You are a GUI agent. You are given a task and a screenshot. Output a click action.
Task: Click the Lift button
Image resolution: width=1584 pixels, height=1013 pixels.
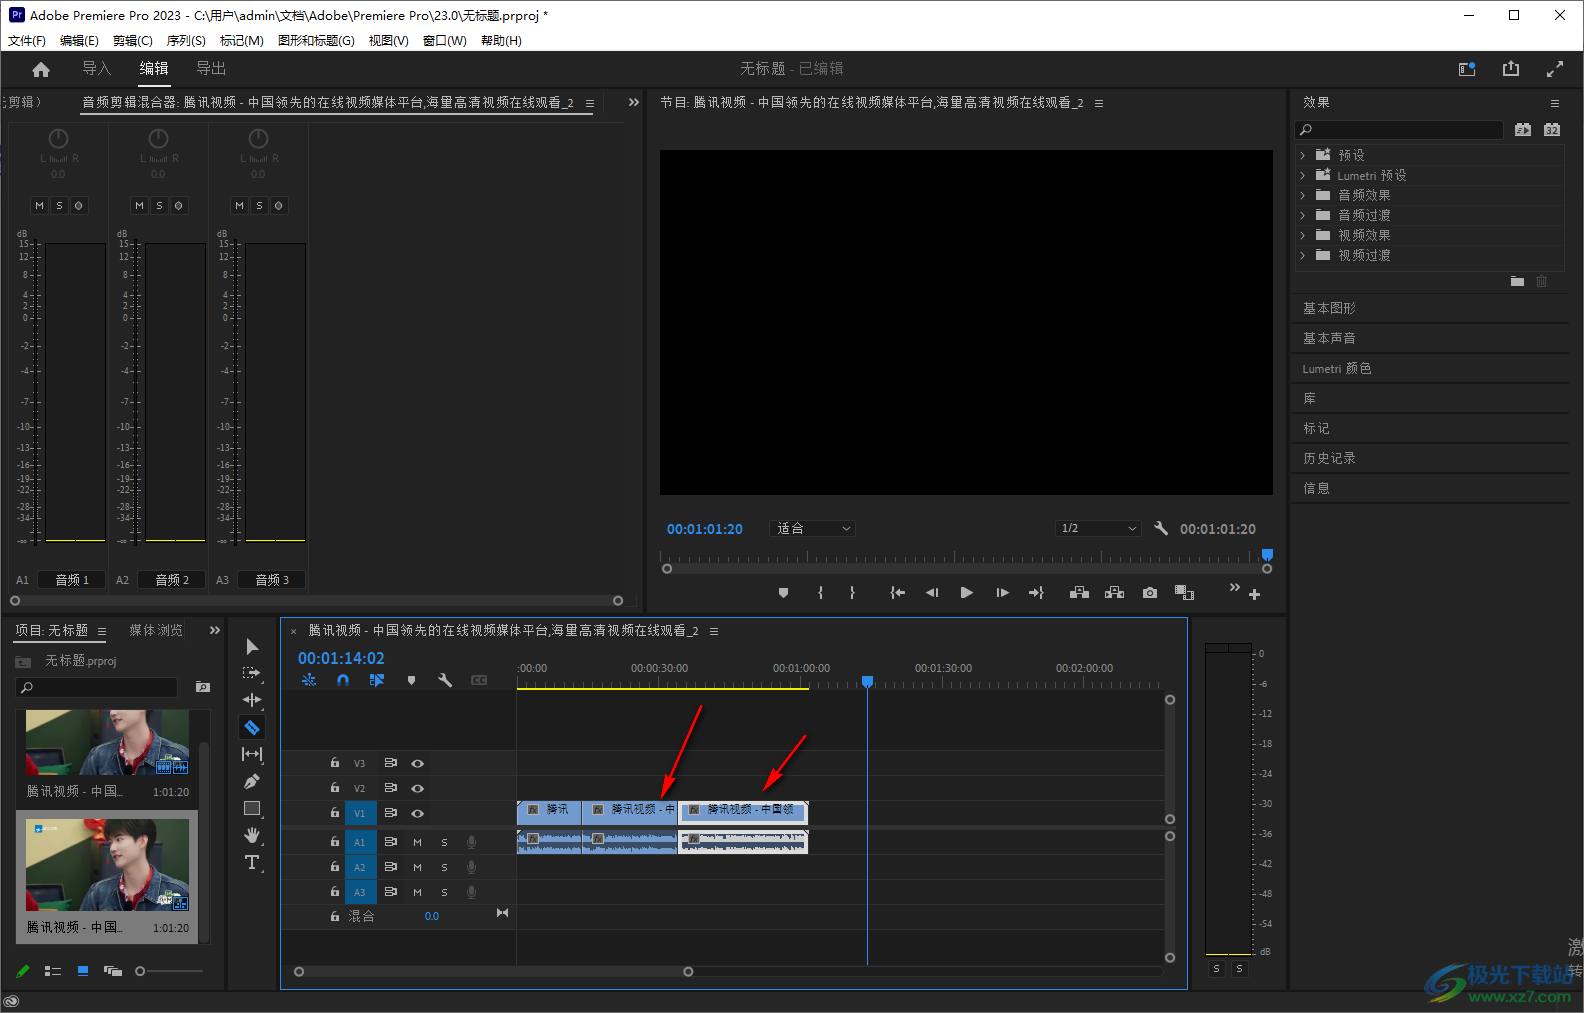click(x=1079, y=593)
